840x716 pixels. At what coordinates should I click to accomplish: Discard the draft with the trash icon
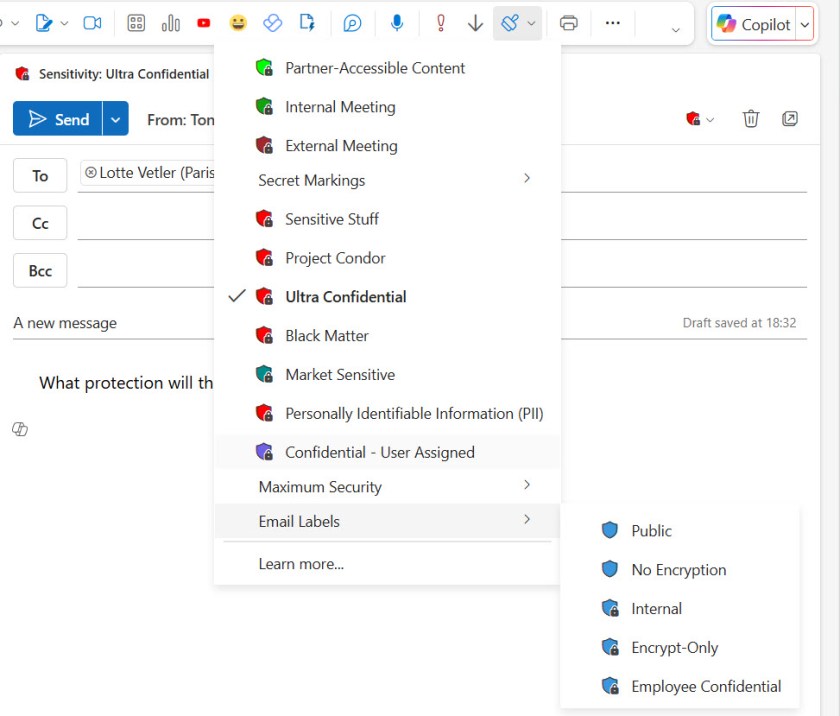(751, 118)
